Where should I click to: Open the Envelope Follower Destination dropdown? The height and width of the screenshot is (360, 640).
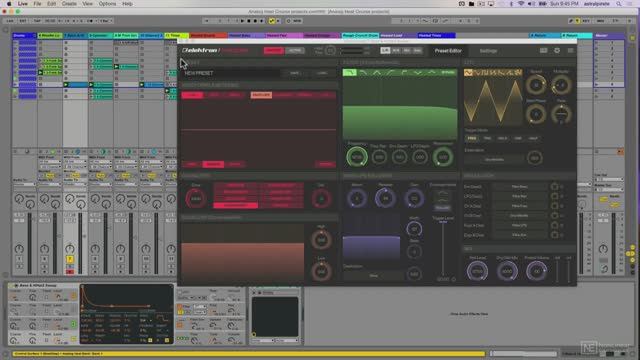pos(373,276)
